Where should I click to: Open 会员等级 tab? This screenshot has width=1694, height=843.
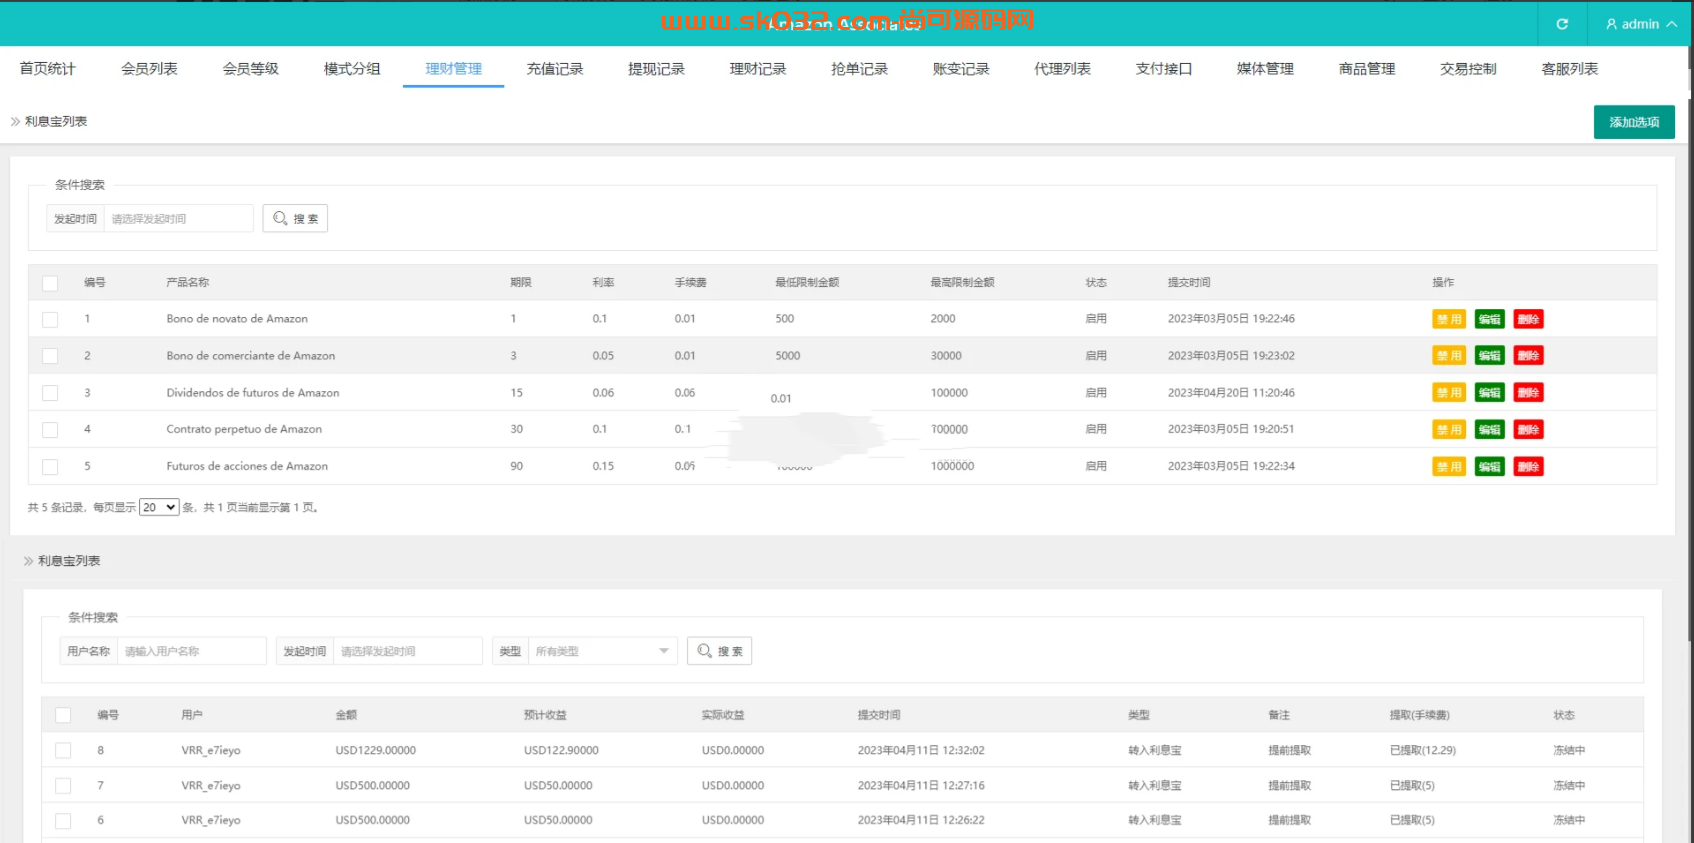click(251, 68)
